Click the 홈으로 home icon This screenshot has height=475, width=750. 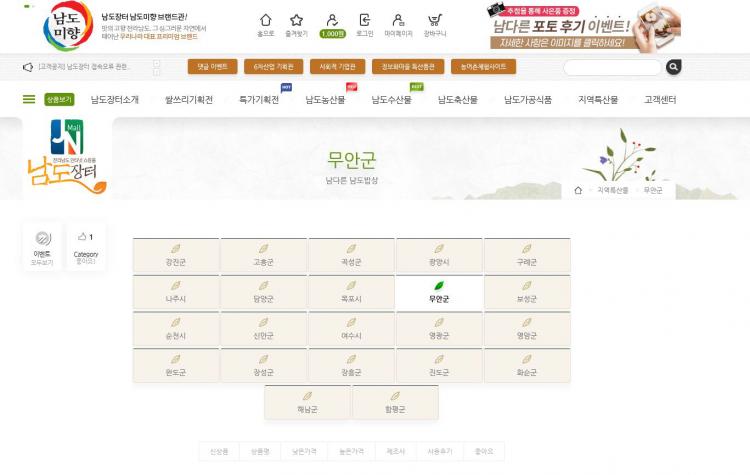click(265, 22)
